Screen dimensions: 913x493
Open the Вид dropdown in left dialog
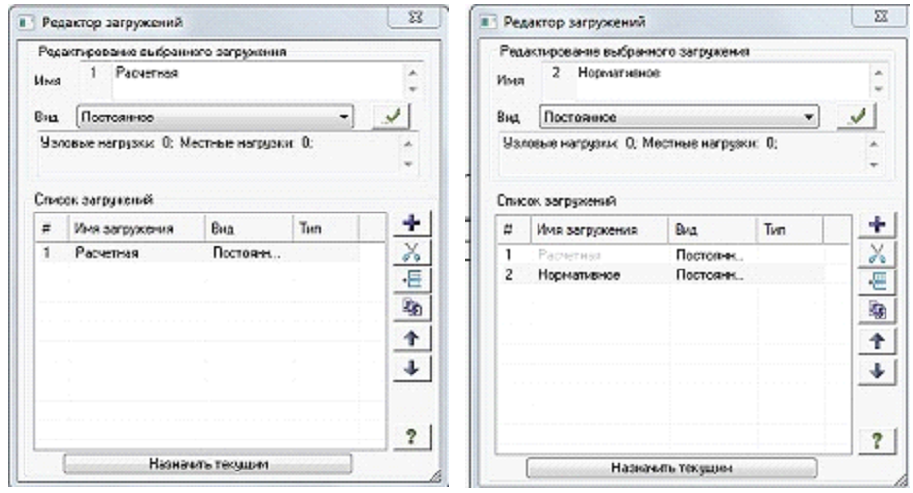(215, 117)
